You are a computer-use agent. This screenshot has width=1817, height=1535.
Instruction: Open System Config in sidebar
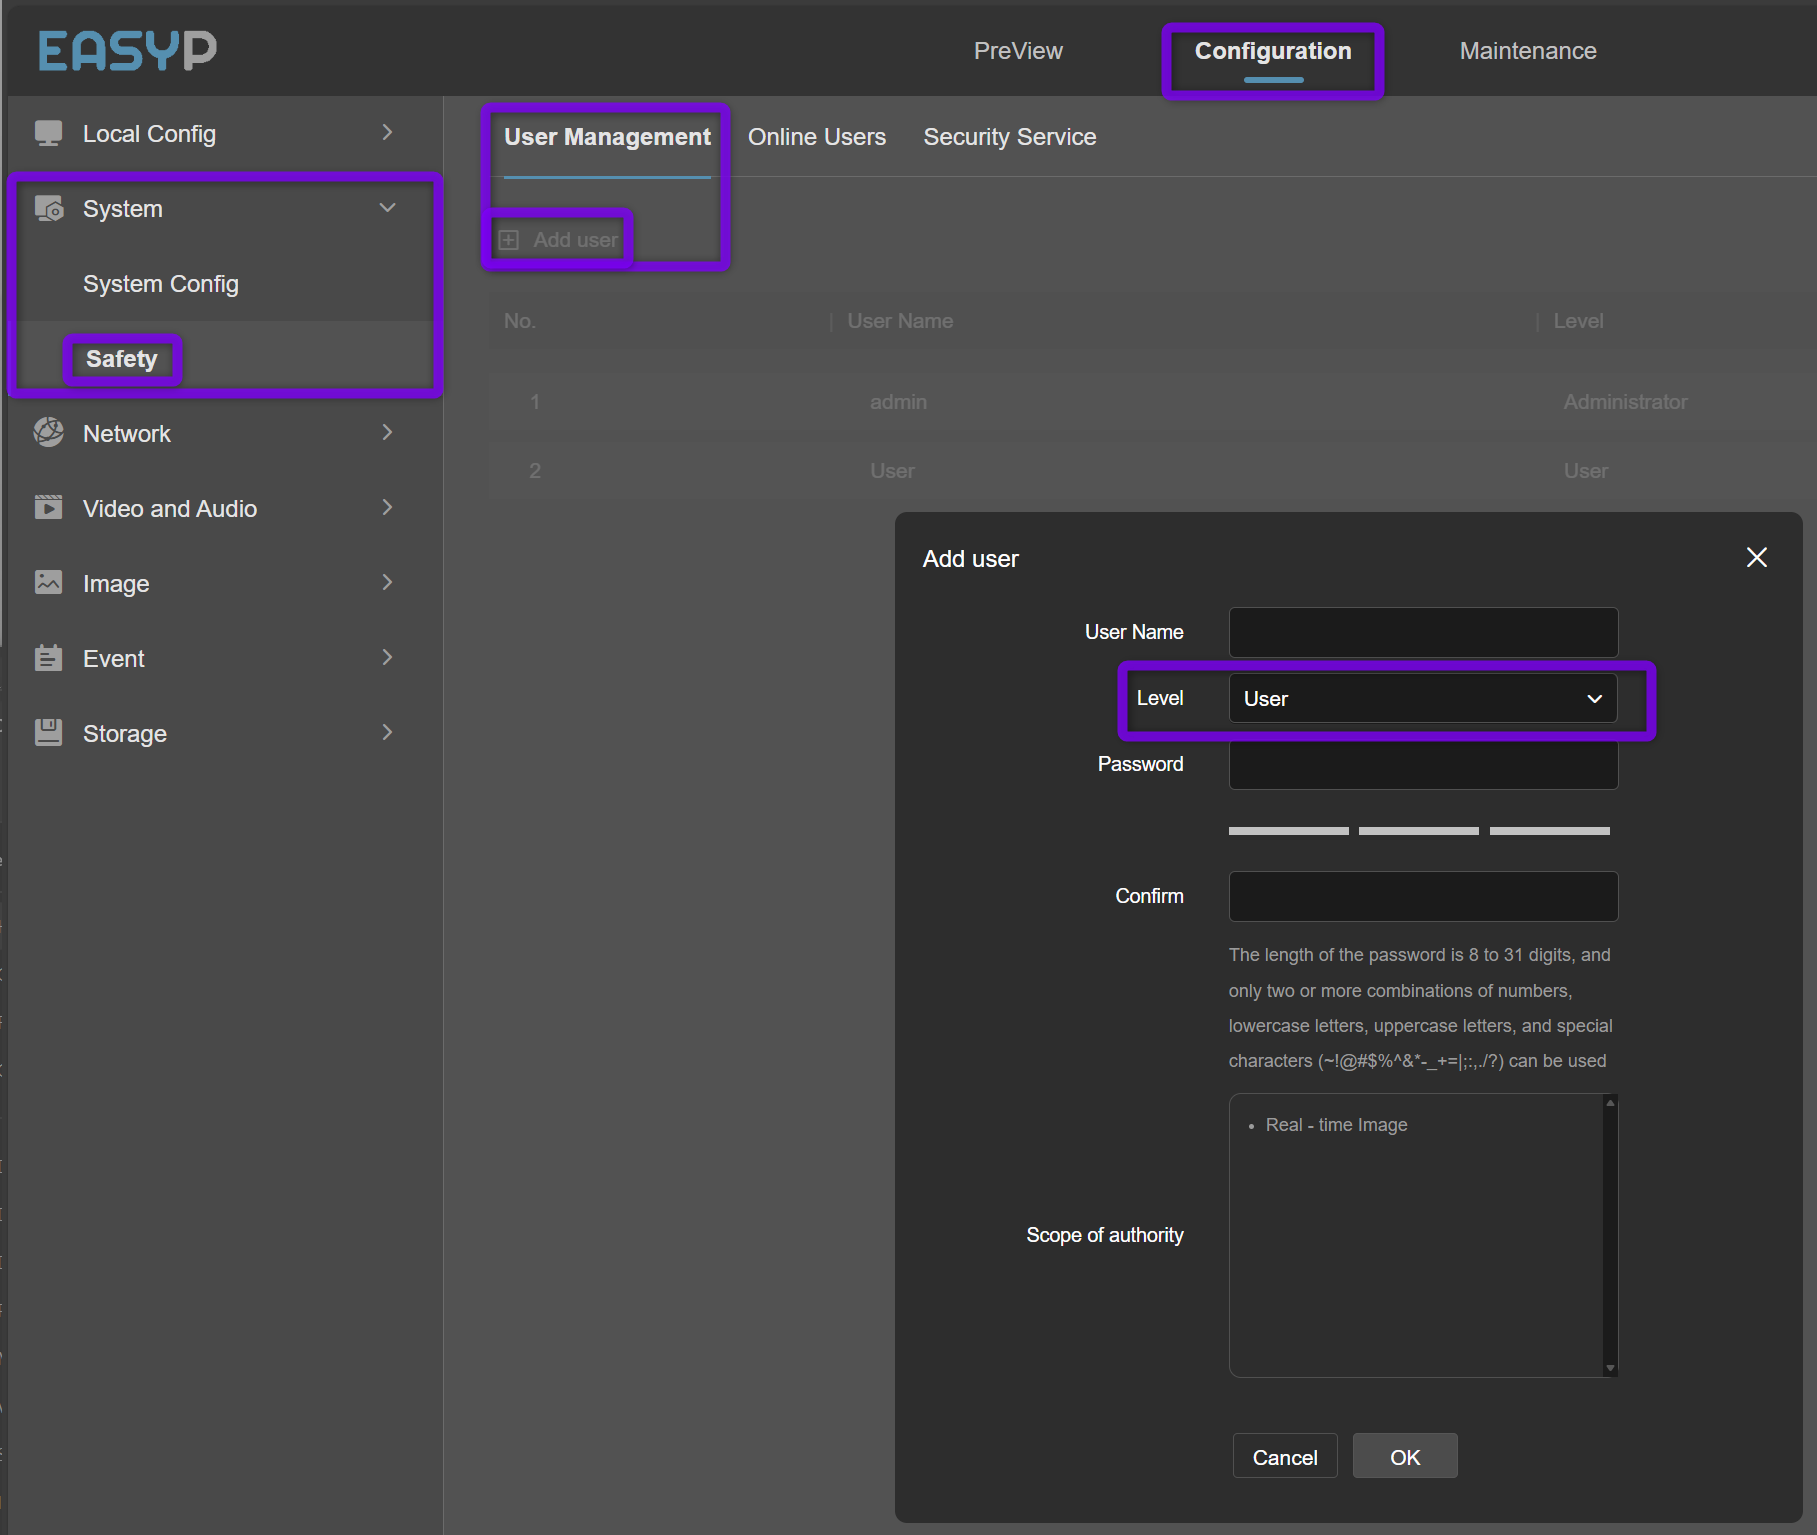click(161, 284)
